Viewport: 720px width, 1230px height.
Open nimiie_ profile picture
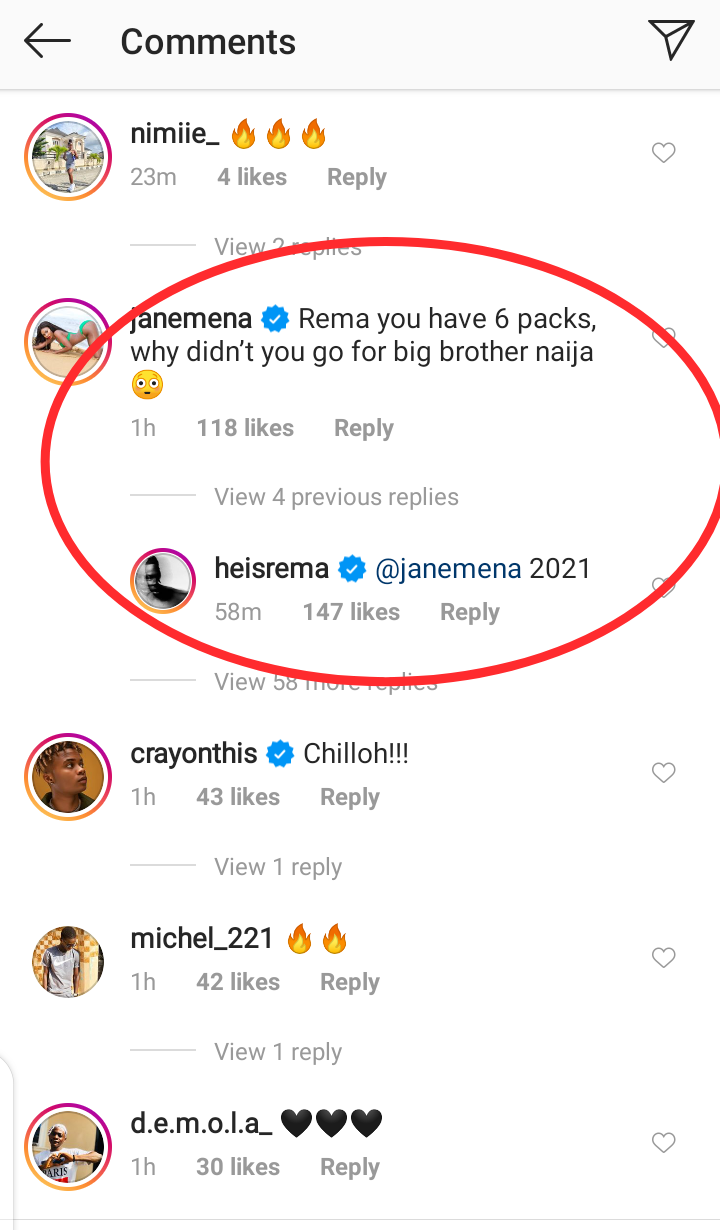[67, 155]
